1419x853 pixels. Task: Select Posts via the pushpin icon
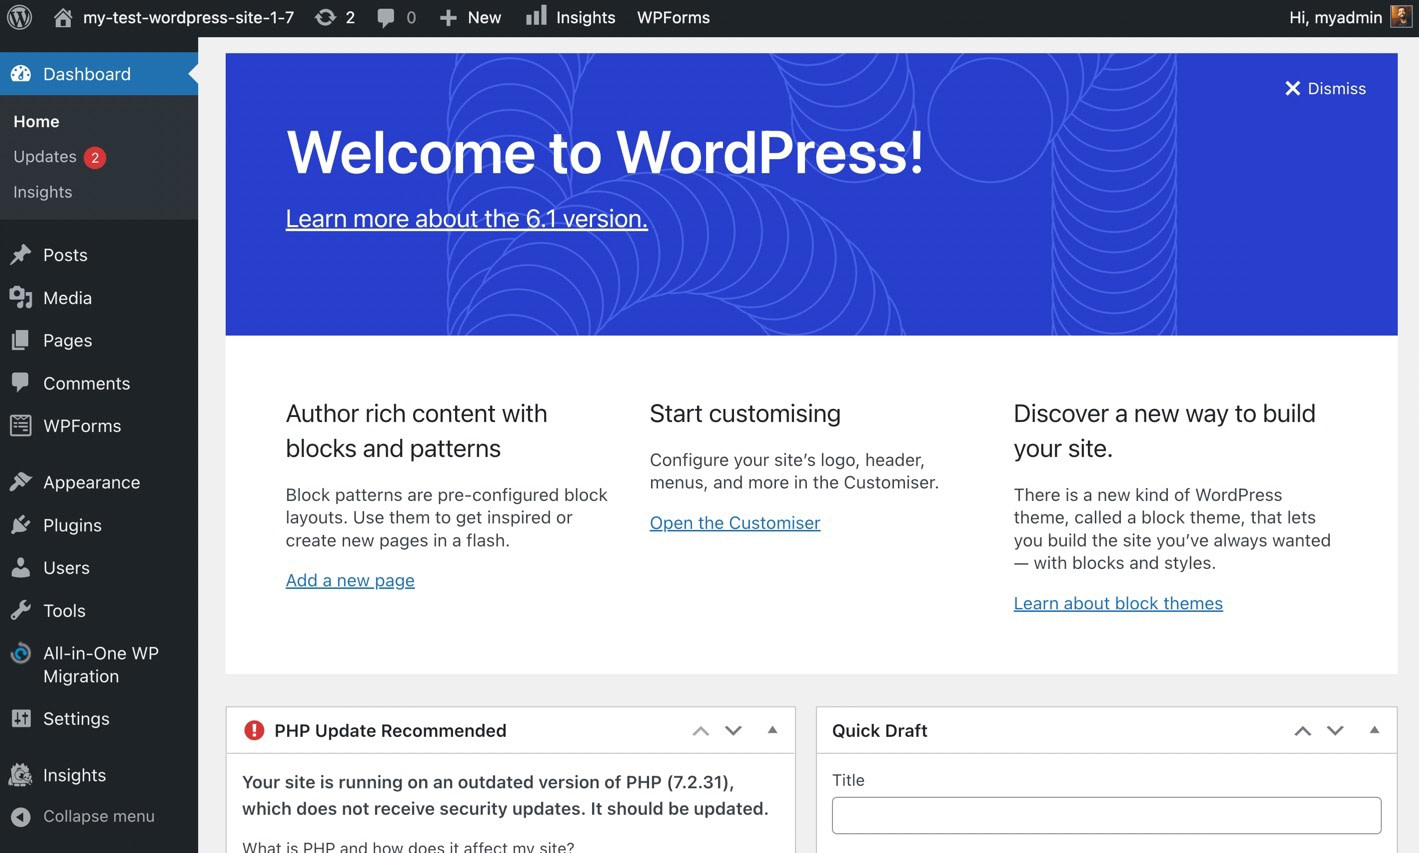tap(22, 254)
